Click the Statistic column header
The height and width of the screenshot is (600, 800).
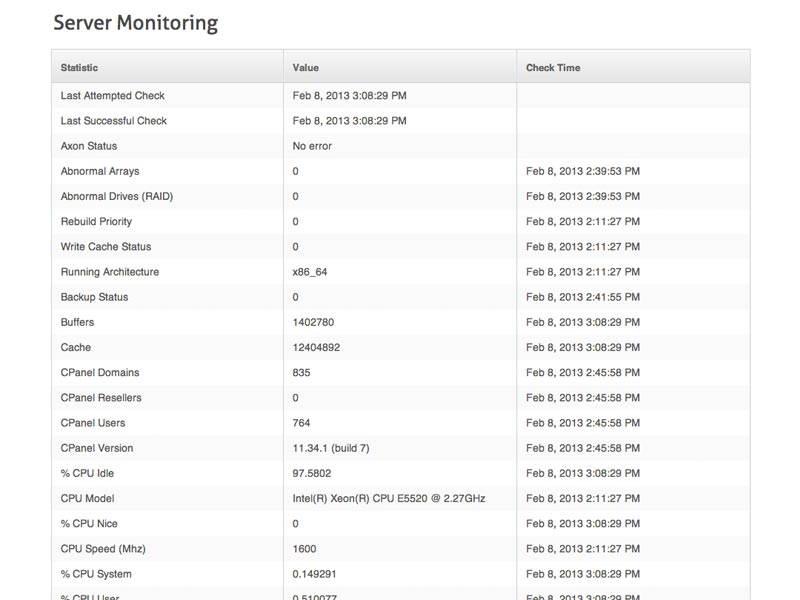coord(79,68)
